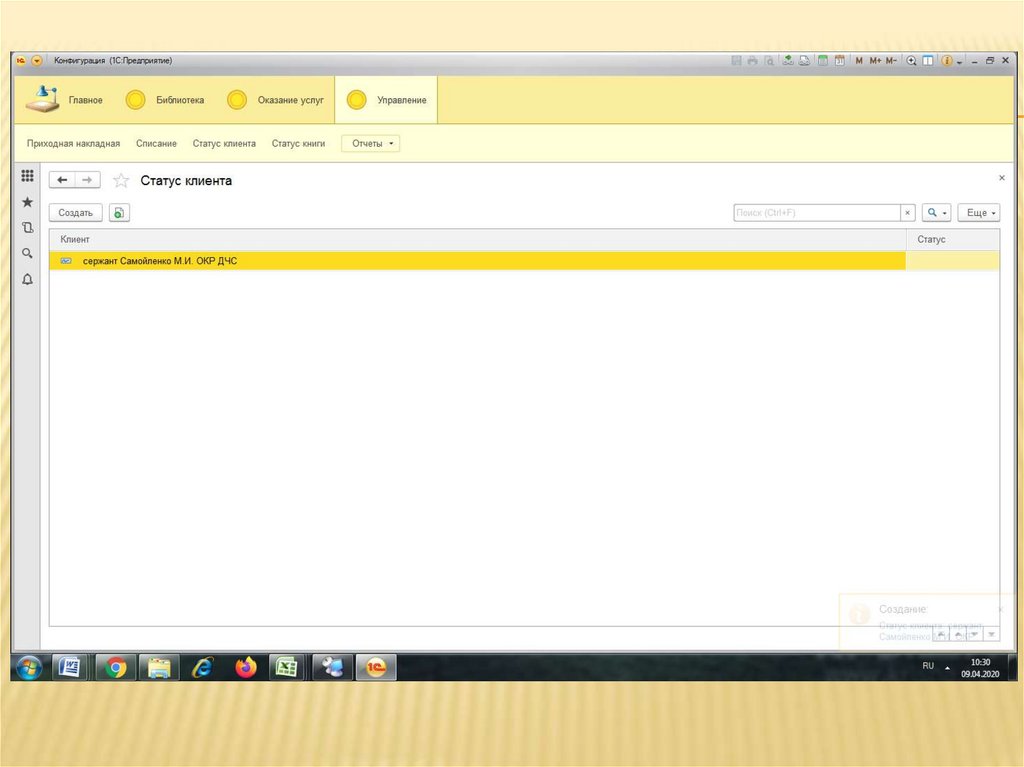Open File Explorer from the taskbar
Screen dimensions: 1024x767
[159, 667]
